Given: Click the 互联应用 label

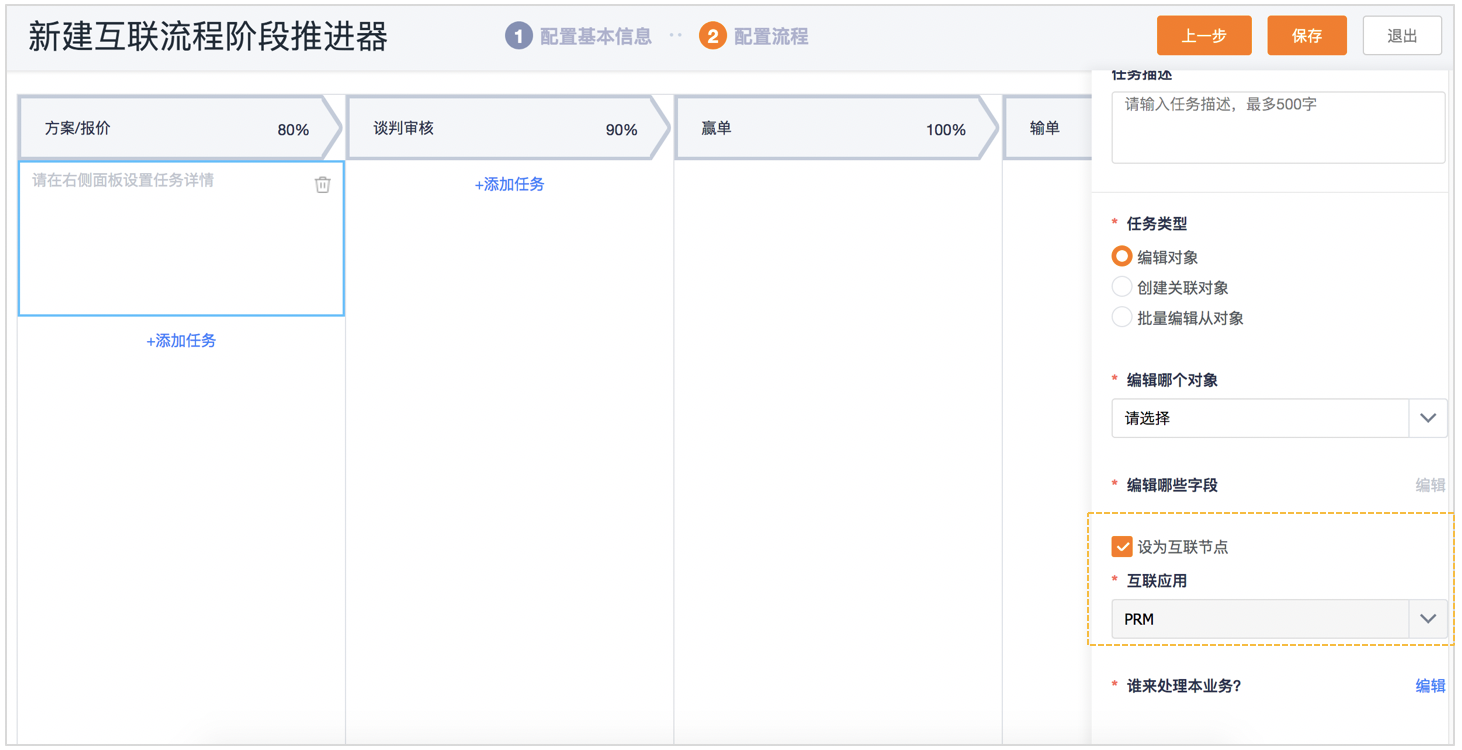Looking at the screenshot, I should (x=1157, y=581).
